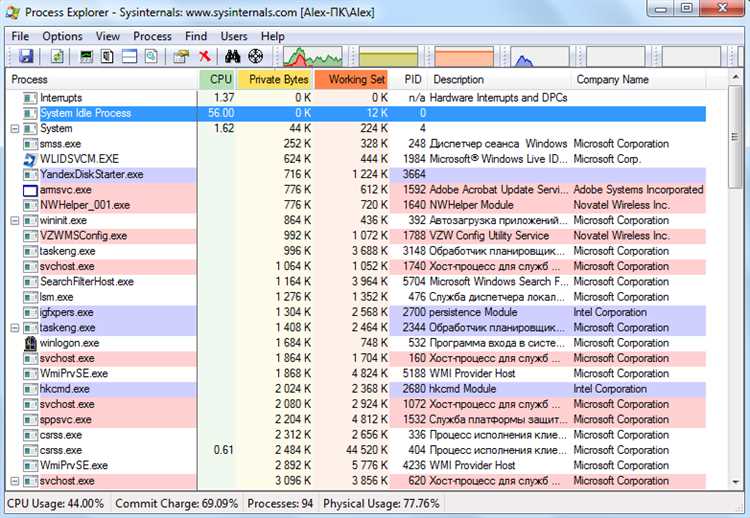
Task: Open the Process menu
Action: tap(152, 36)
